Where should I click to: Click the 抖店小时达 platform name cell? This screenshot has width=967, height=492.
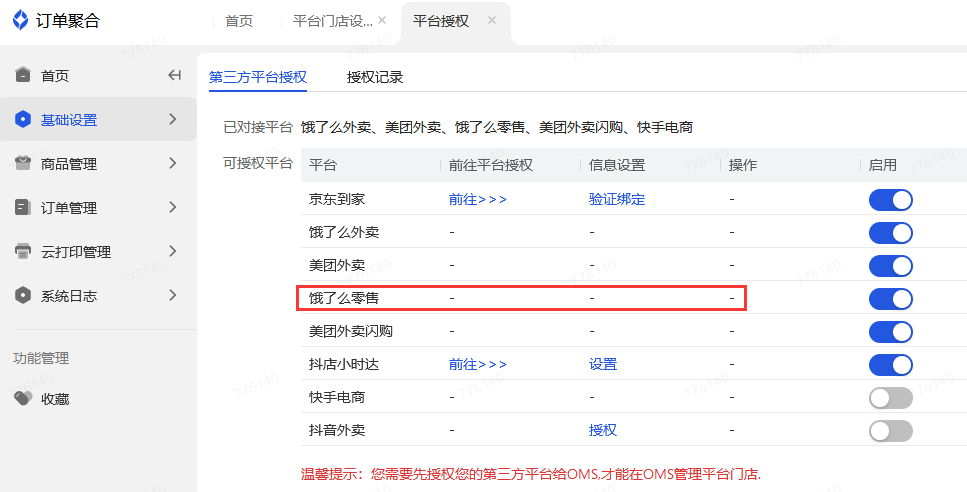344,364
